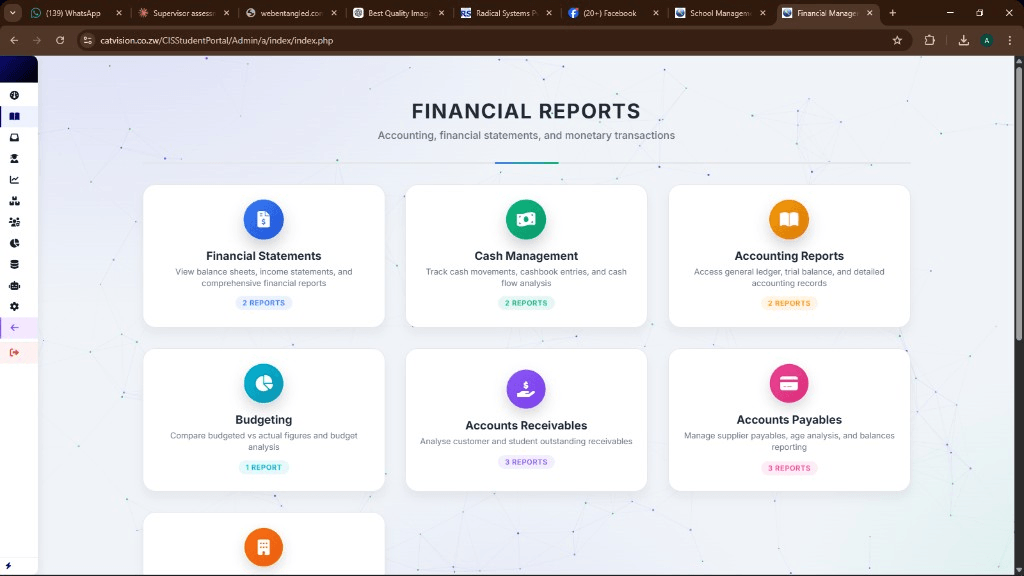Viewport: 1024px width, 576px height.
Task: Click the page vertical scrollbar thumb
Action: (1018, 202)
